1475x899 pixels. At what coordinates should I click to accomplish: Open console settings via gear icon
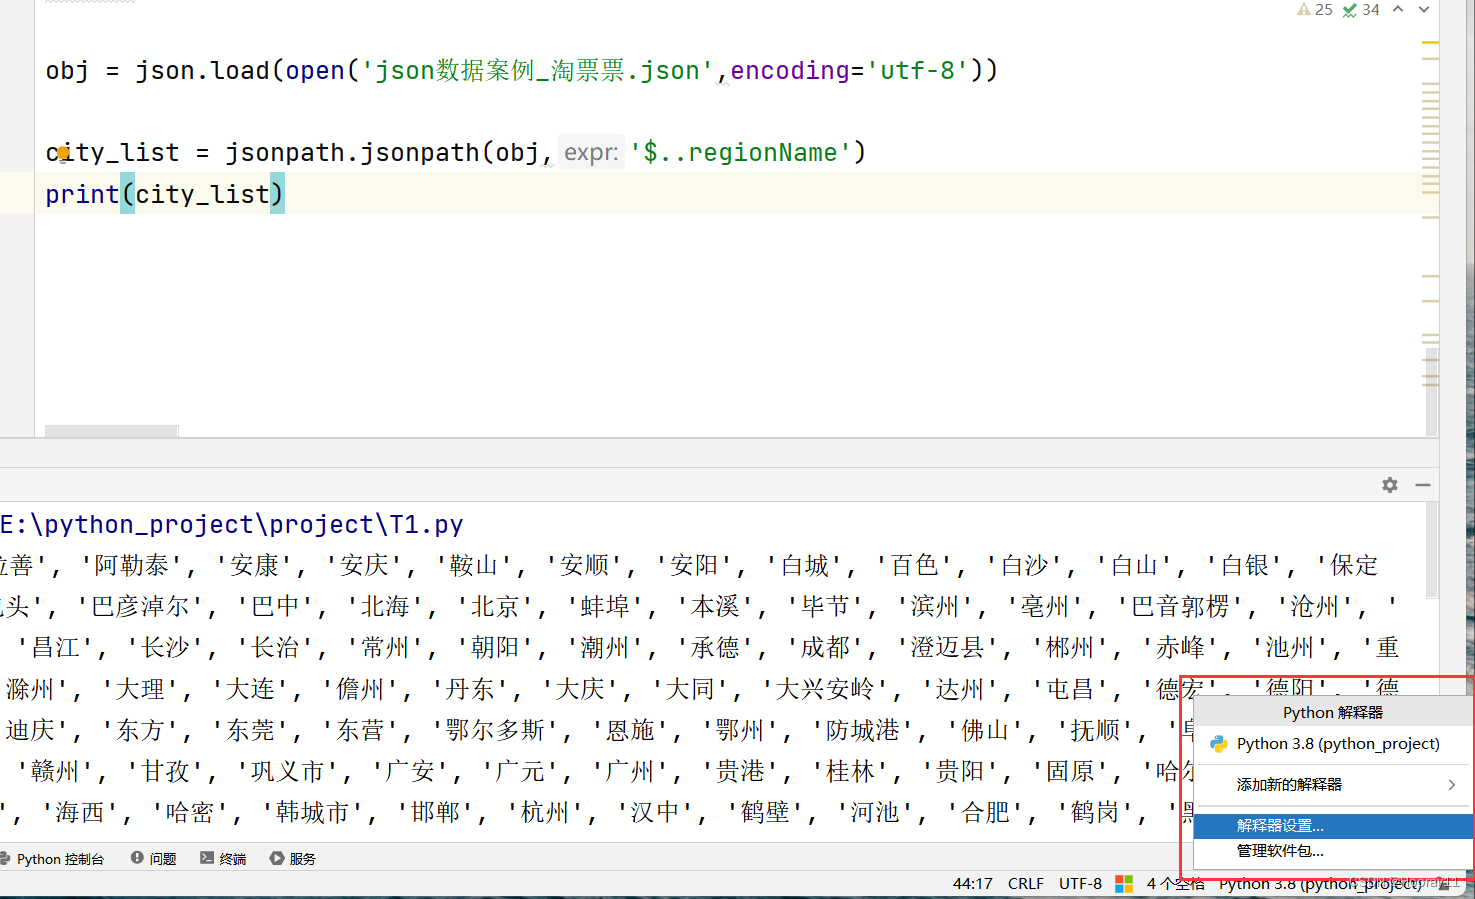point(1389,484)
